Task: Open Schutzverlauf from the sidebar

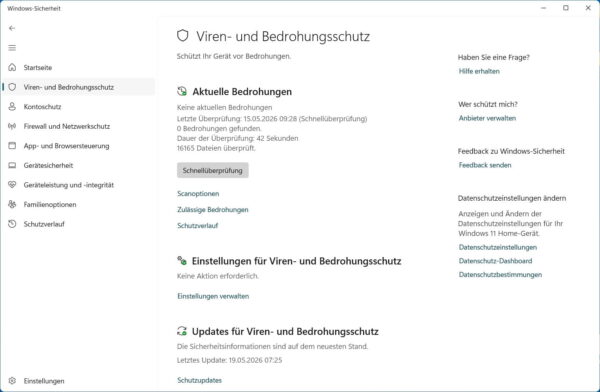Action: click(78, 224)
